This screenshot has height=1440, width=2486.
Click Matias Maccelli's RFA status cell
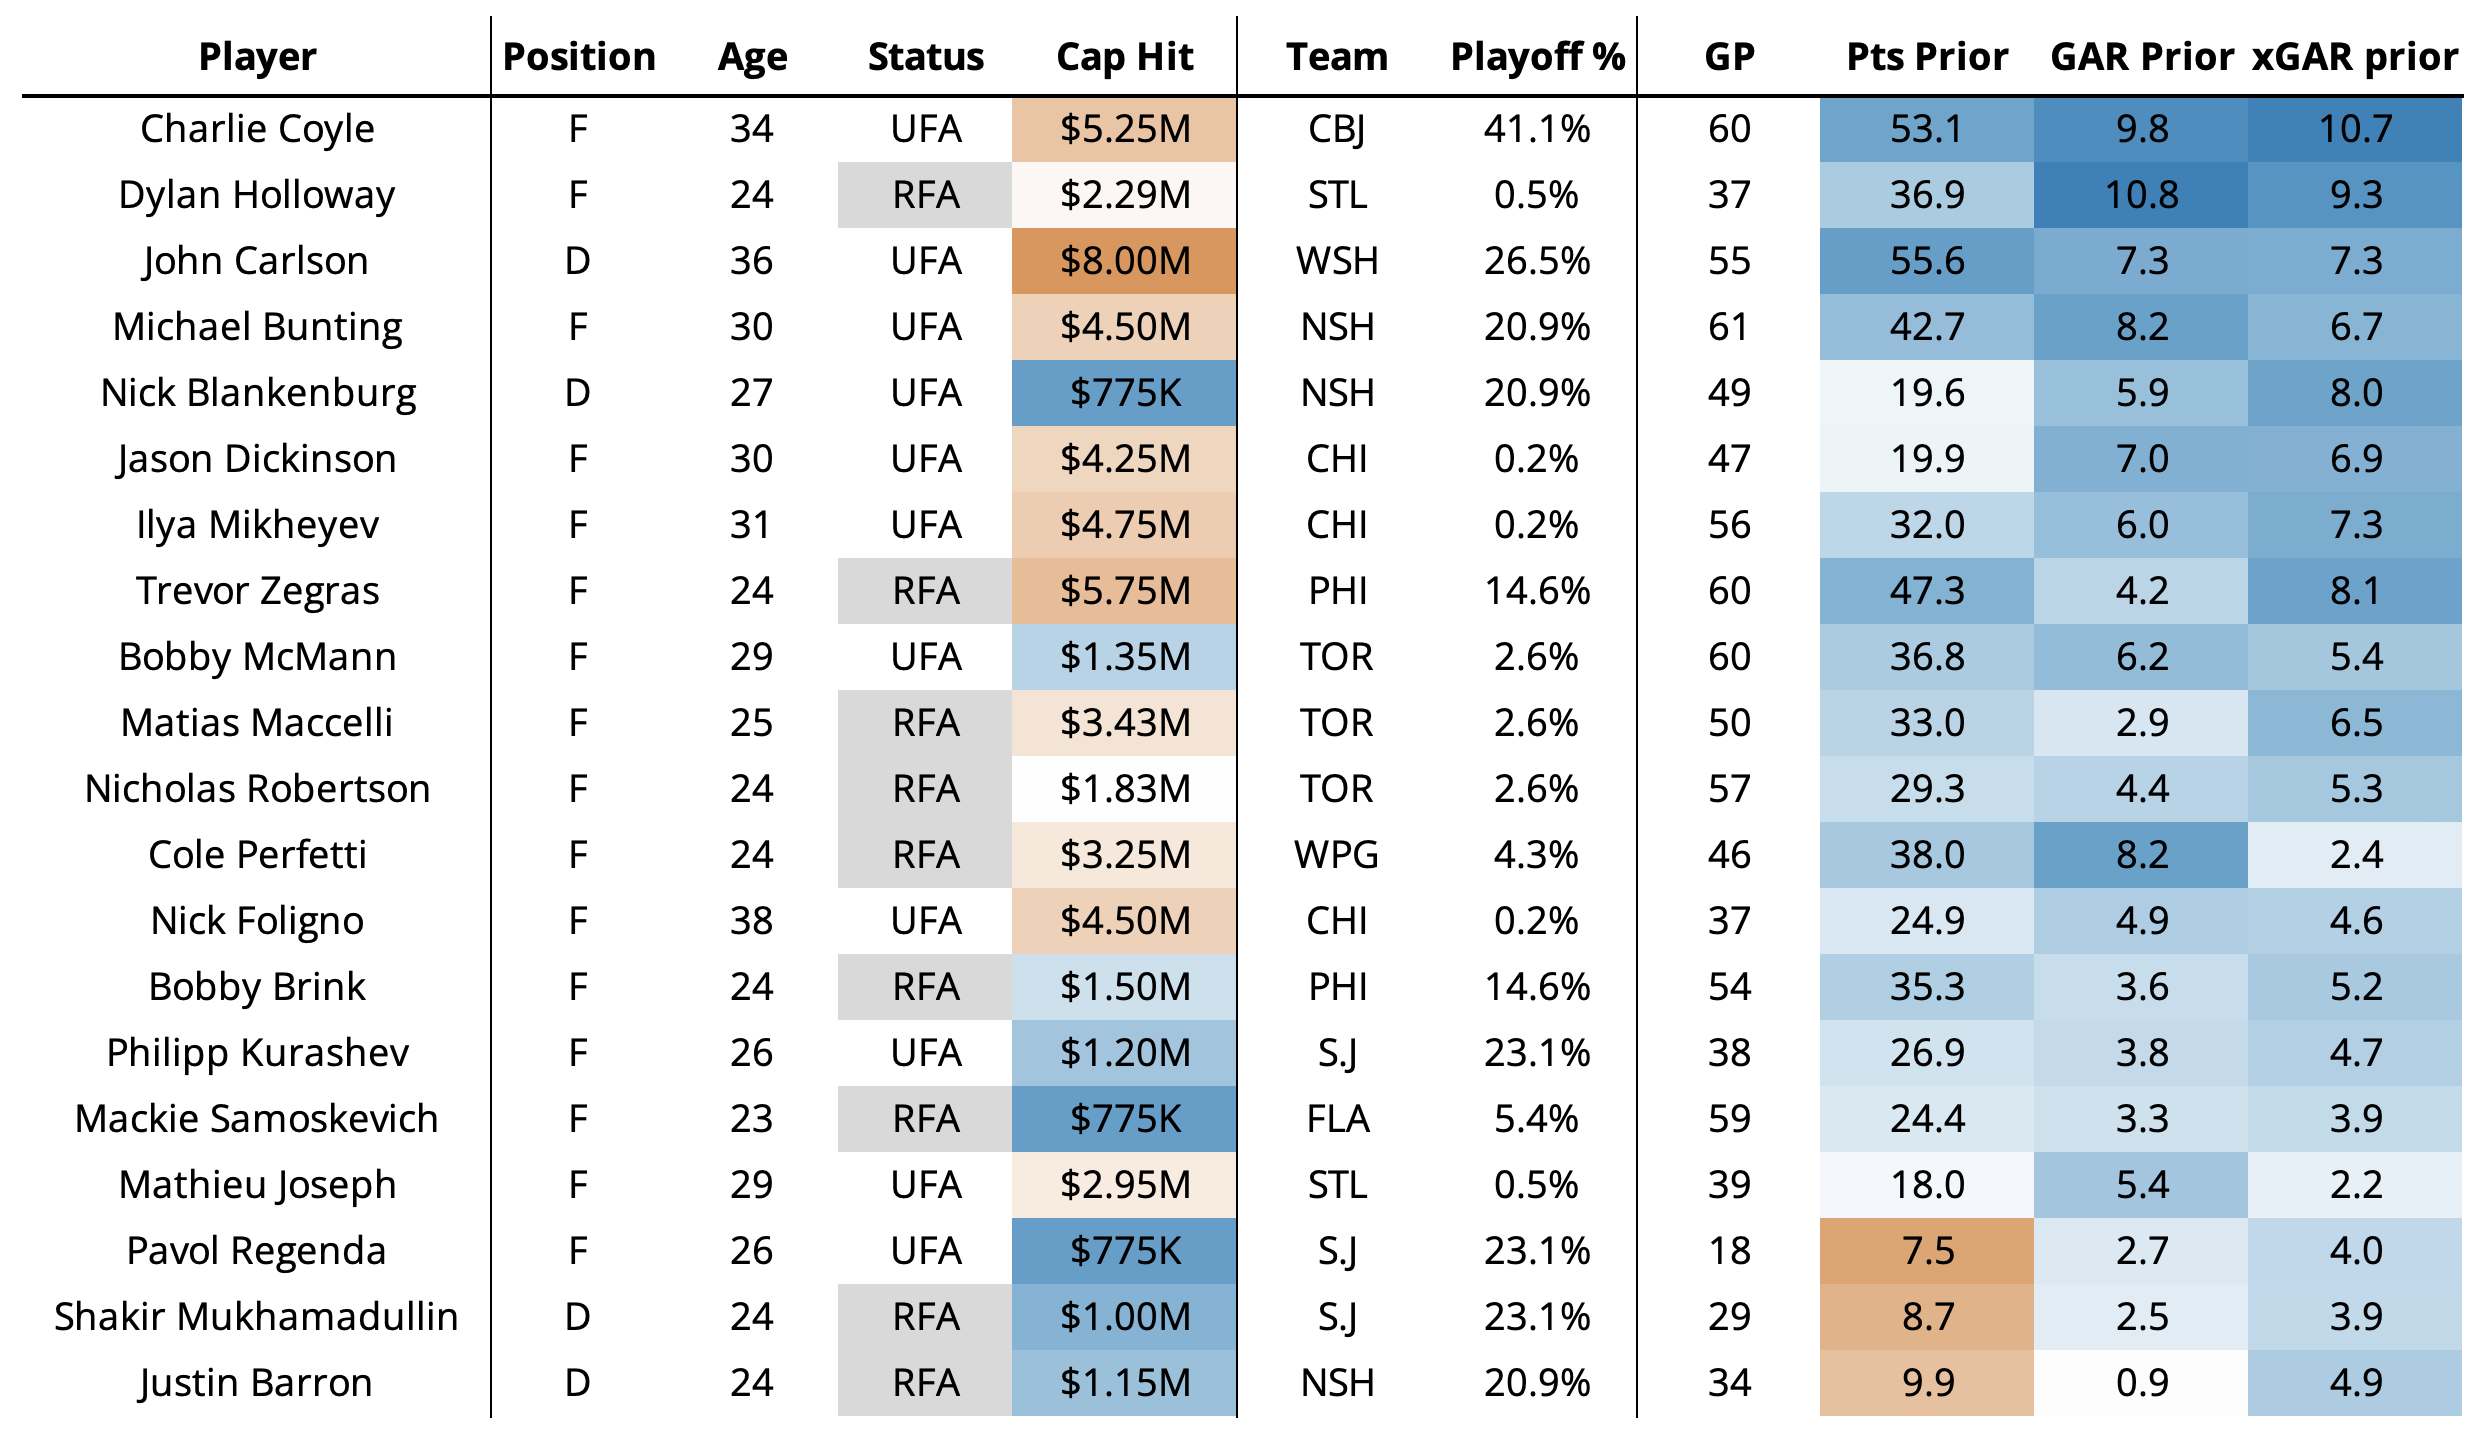(x=926, y=723)
